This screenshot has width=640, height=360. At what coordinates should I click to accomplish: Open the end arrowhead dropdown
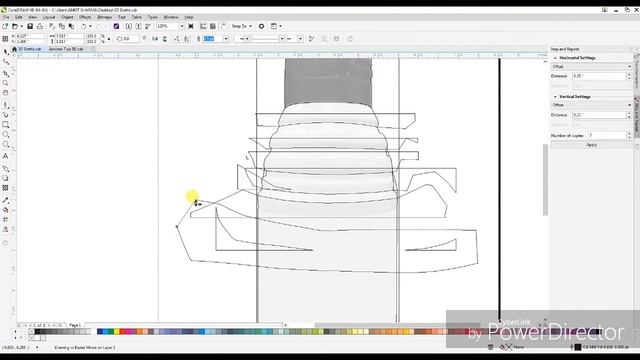[x=300, y=39]
